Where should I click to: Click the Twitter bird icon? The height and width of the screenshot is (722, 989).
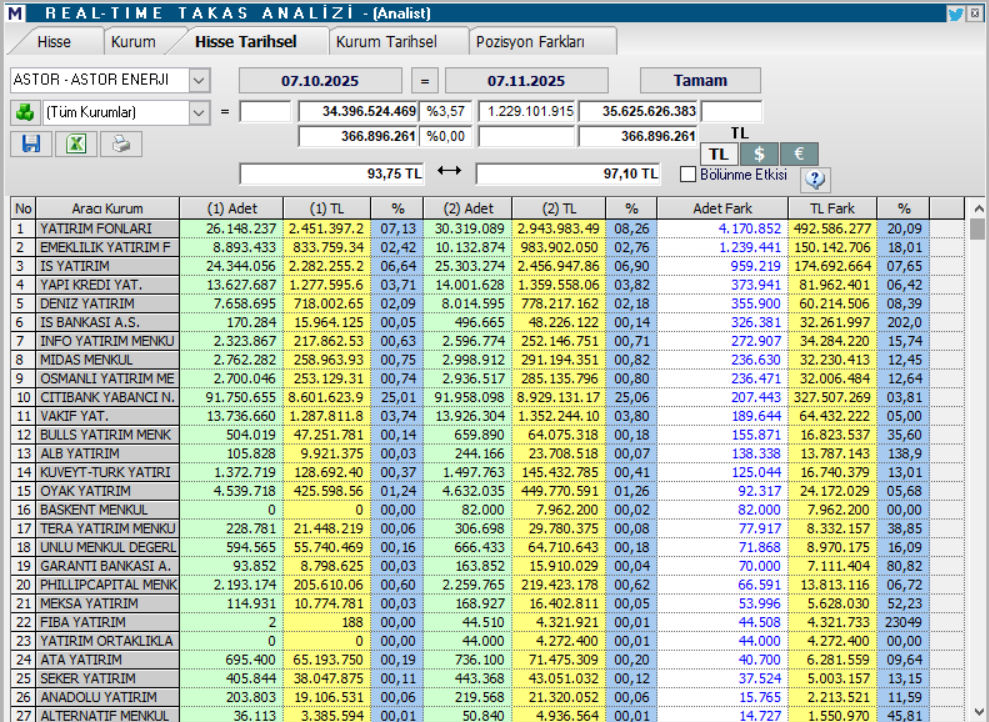pos(956,13)
